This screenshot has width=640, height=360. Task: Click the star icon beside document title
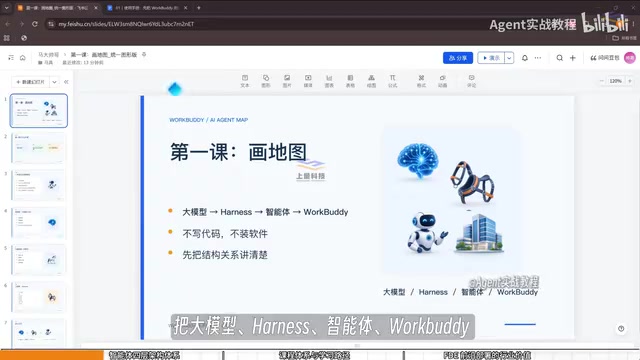pyautogui.click(x=144, y=54)
